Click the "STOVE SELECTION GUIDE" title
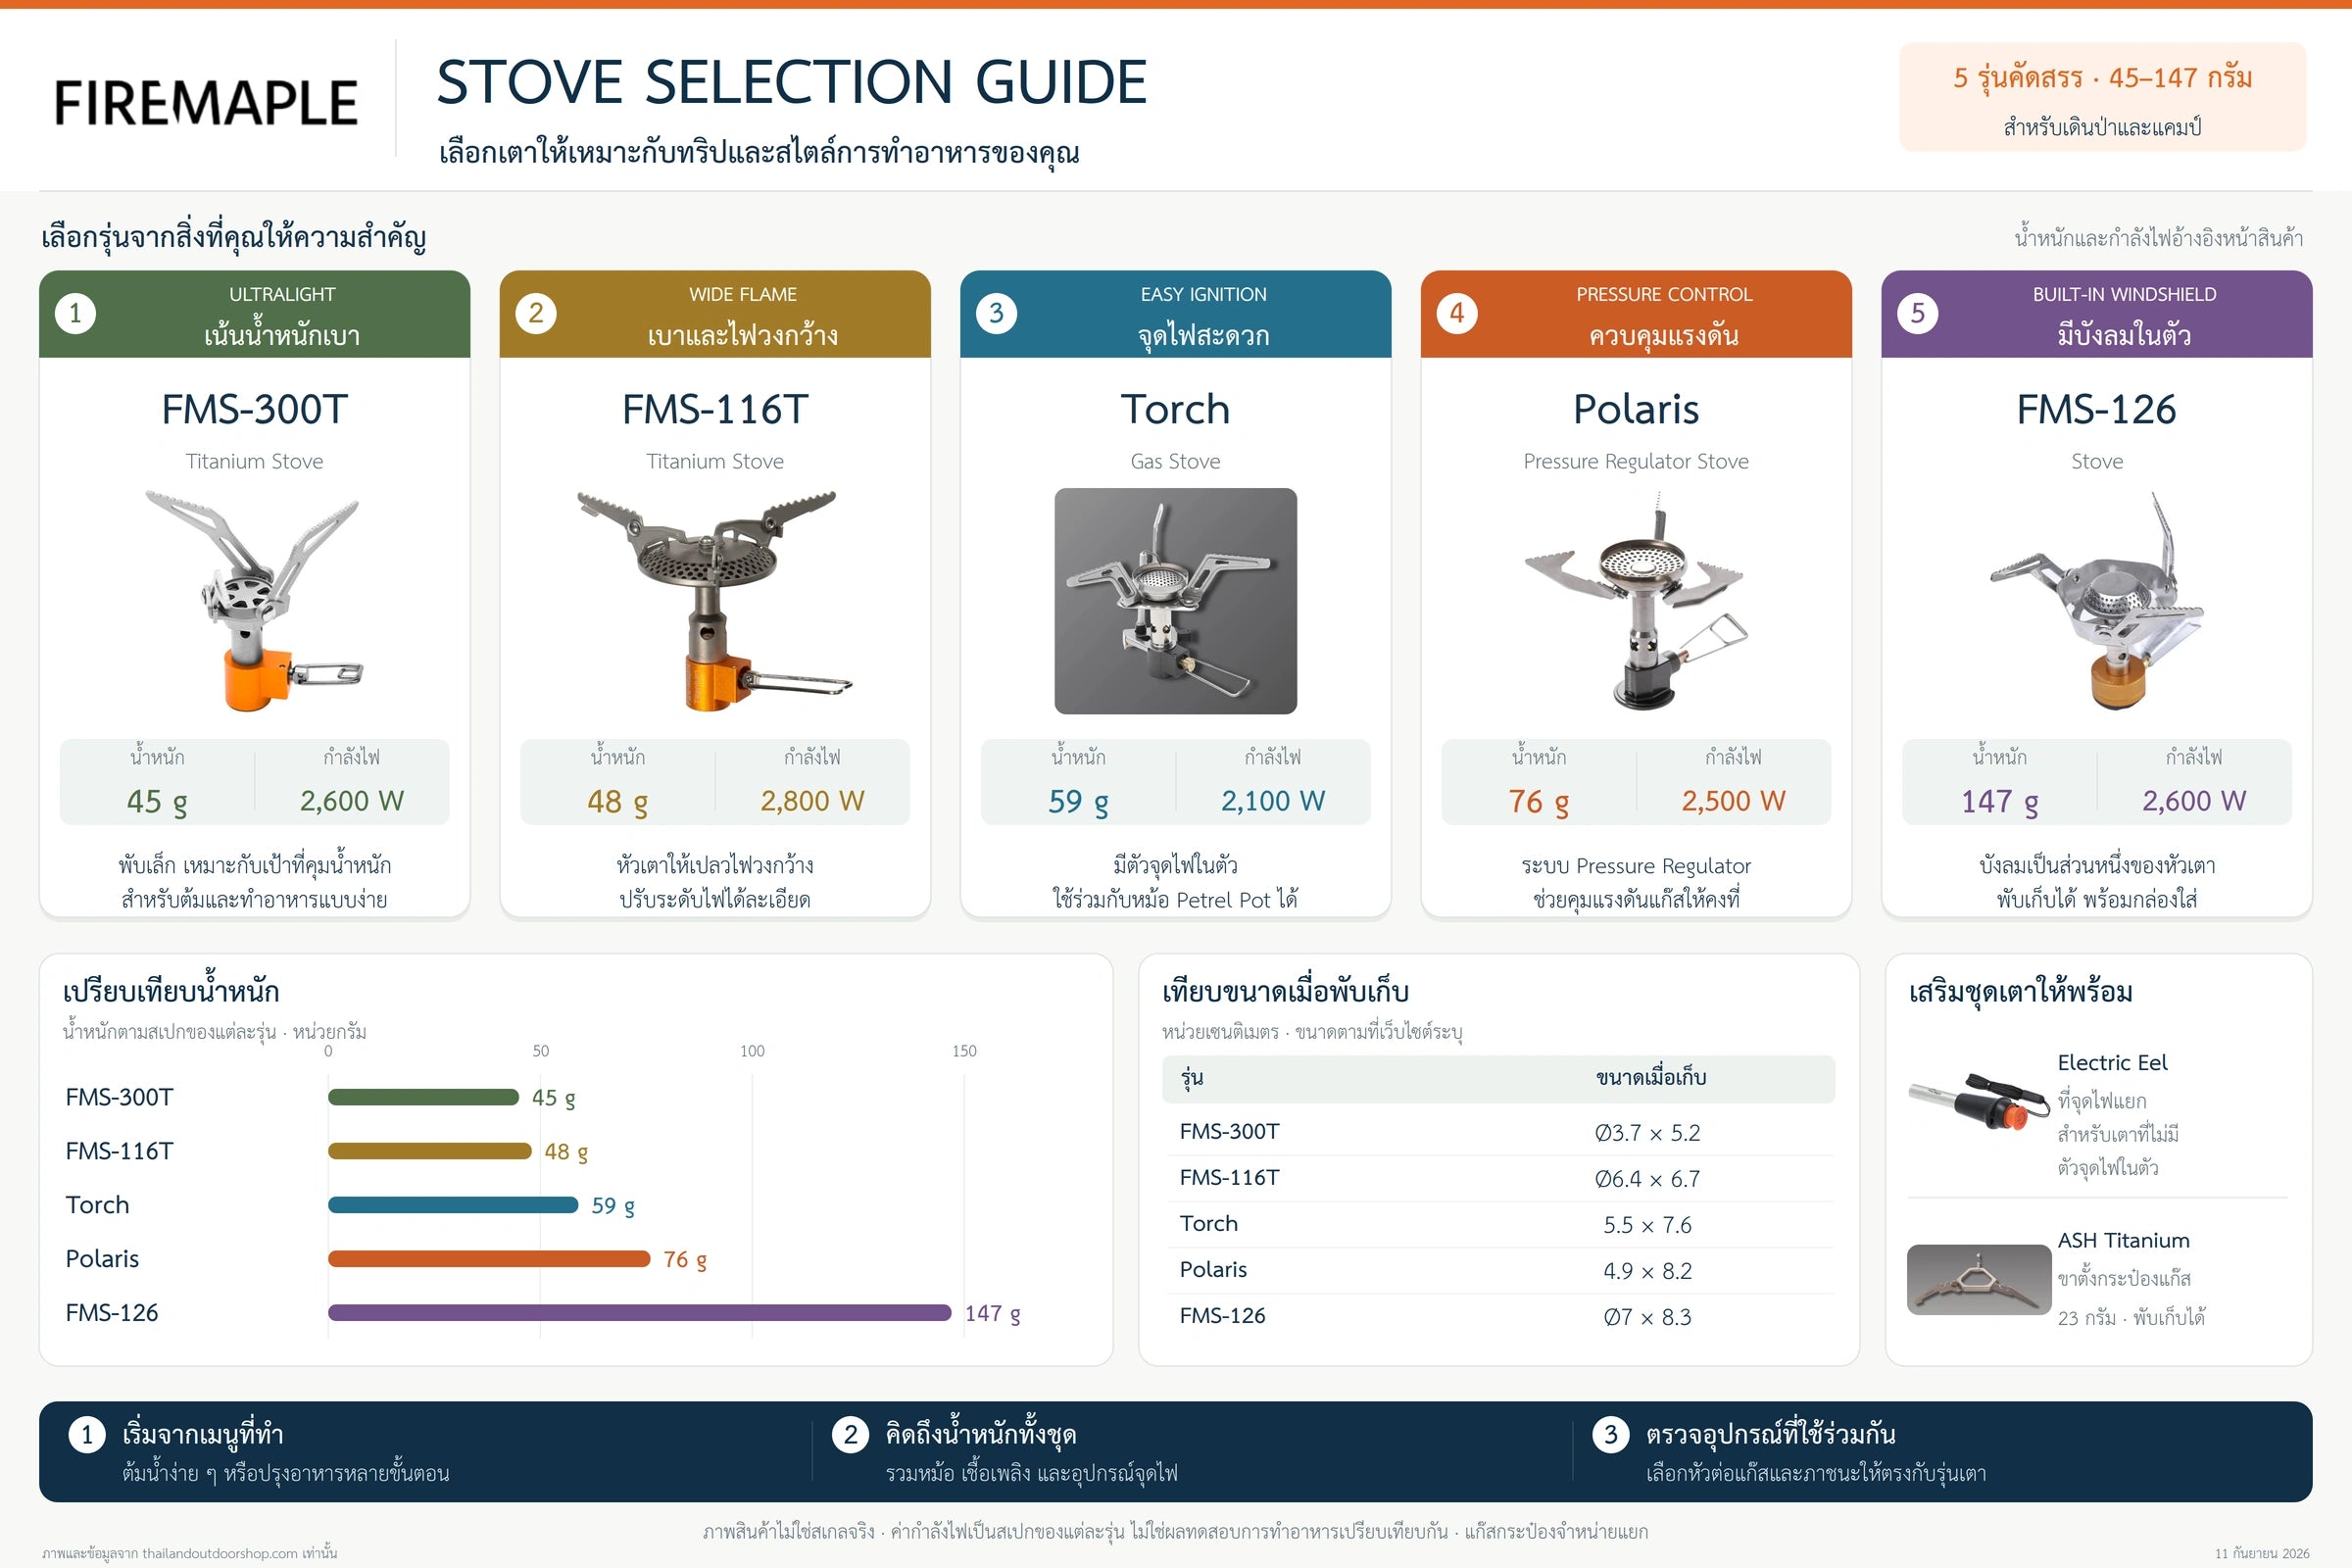Screen dimensions: 2352x1568 [x=791, y=82]
